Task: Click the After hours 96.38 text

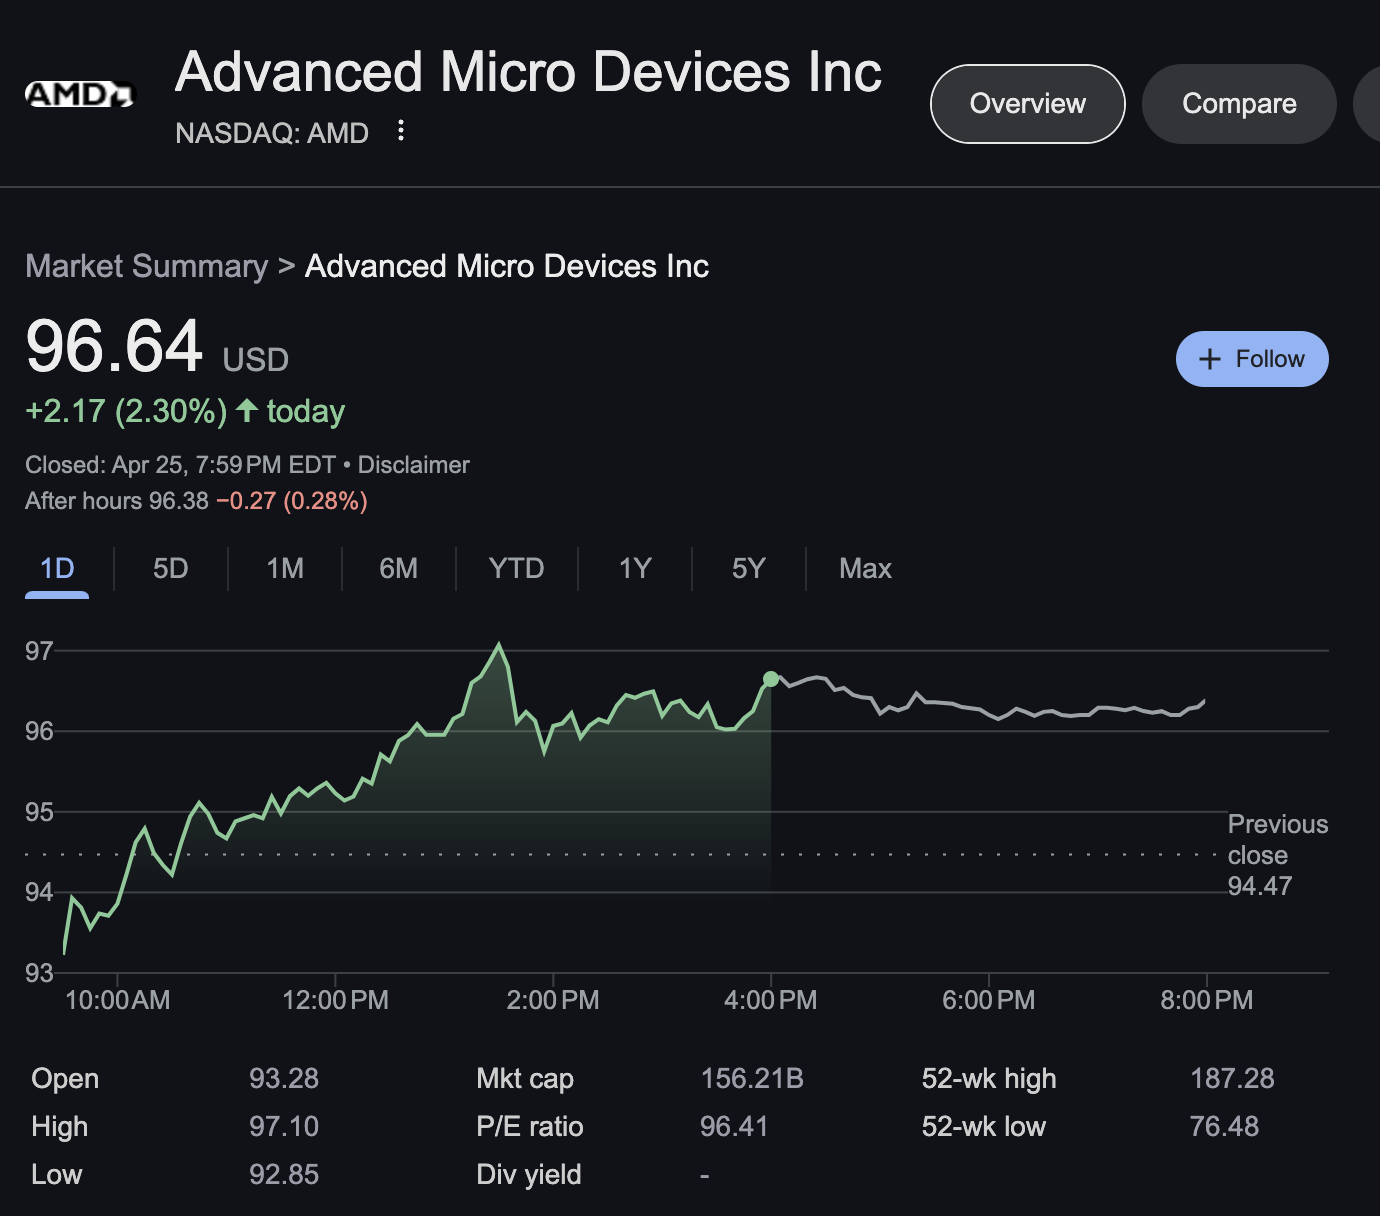Action: 117,501
